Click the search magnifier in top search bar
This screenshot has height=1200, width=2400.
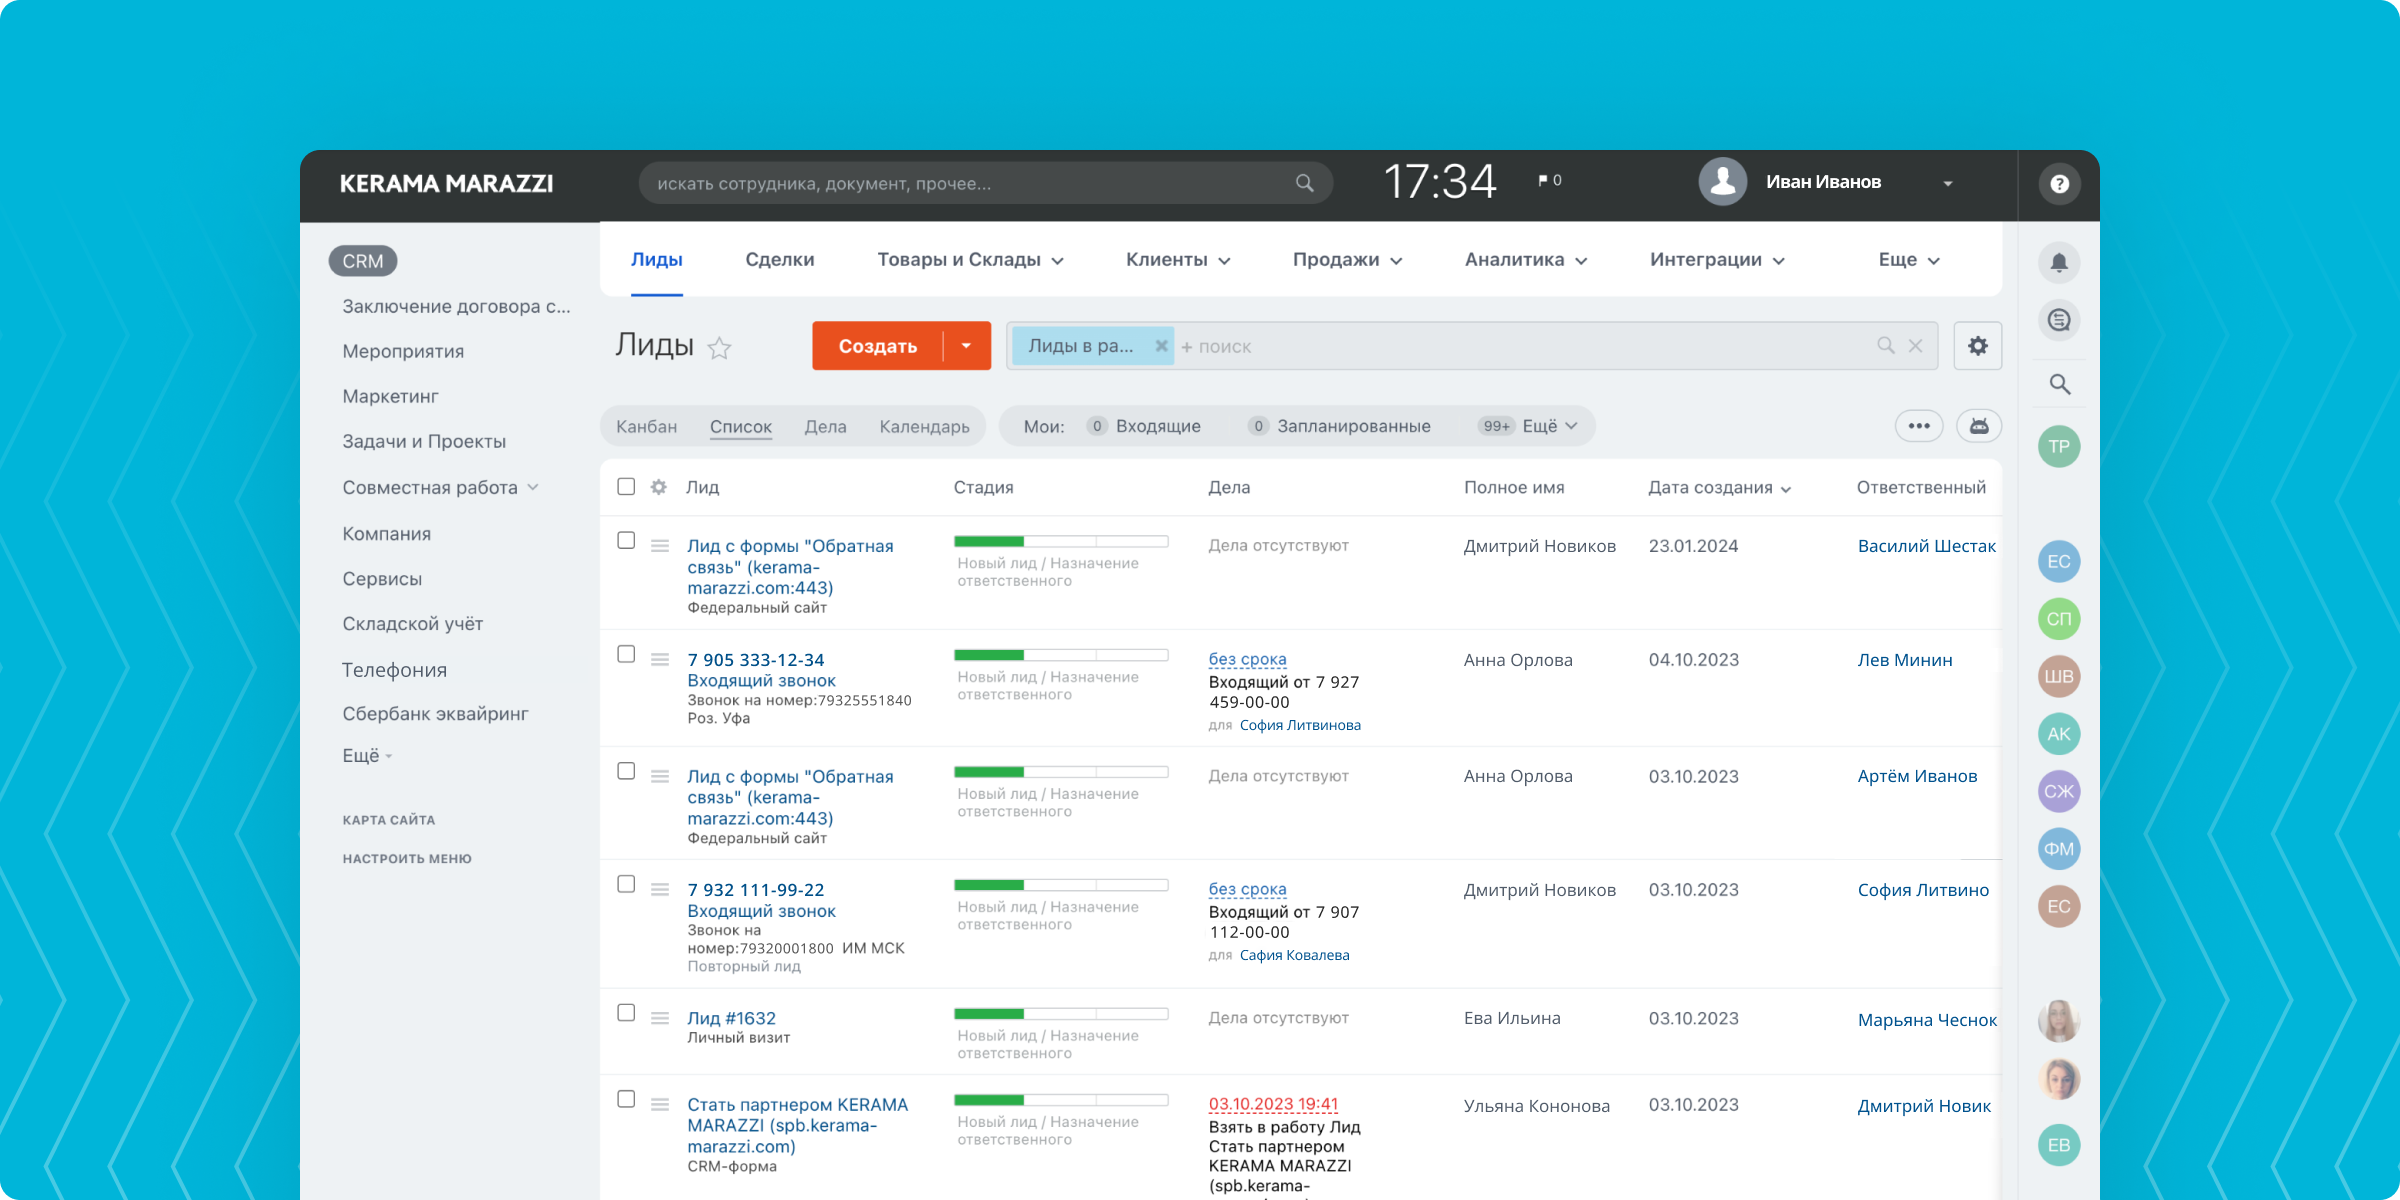tap(1305, 183)
